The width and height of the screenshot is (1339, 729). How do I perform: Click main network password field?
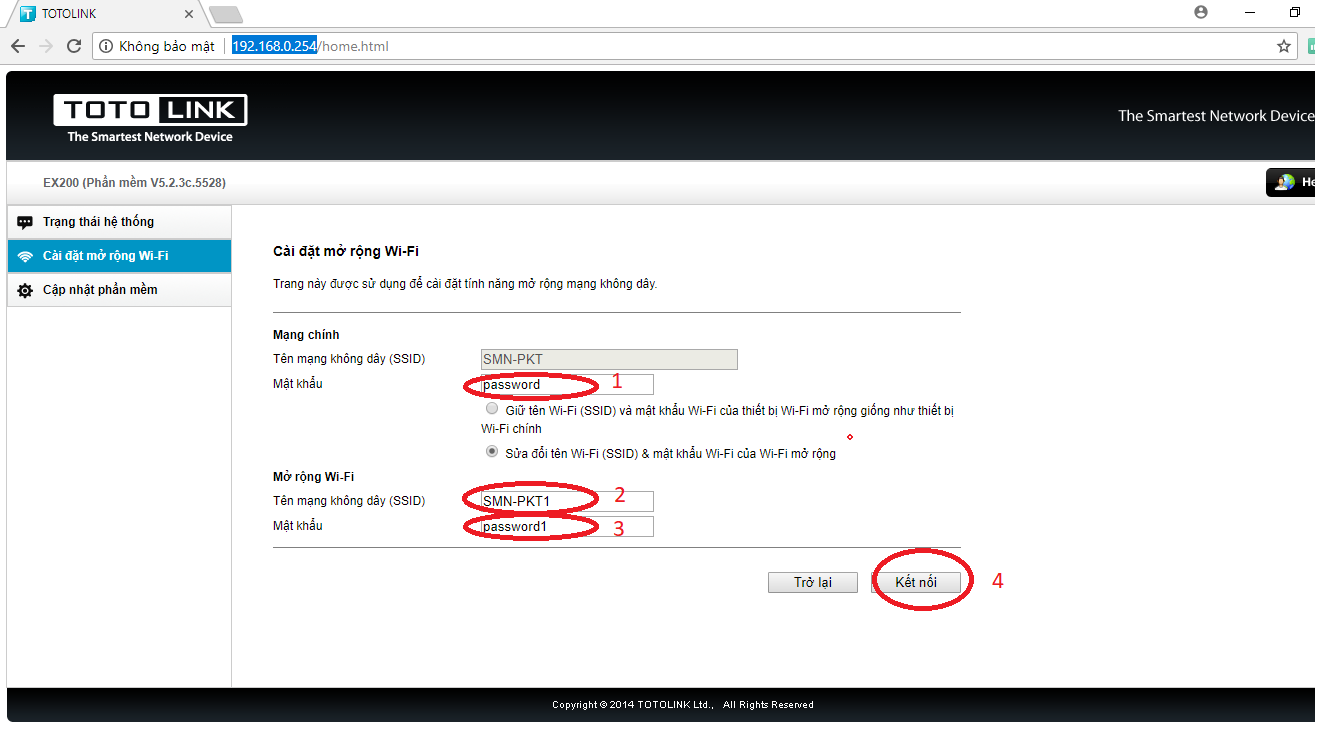point(566,384)
